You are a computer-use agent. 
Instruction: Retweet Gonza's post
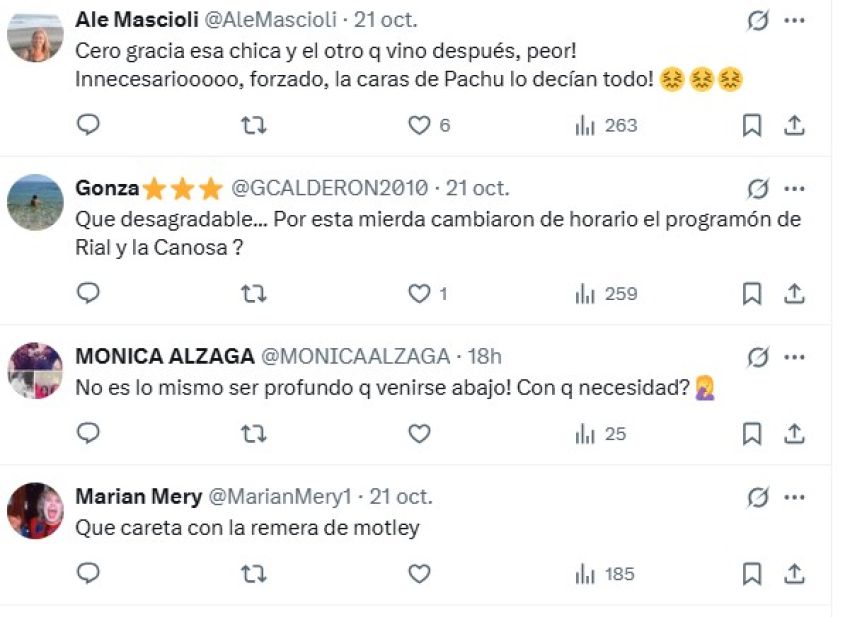point(254,294)
